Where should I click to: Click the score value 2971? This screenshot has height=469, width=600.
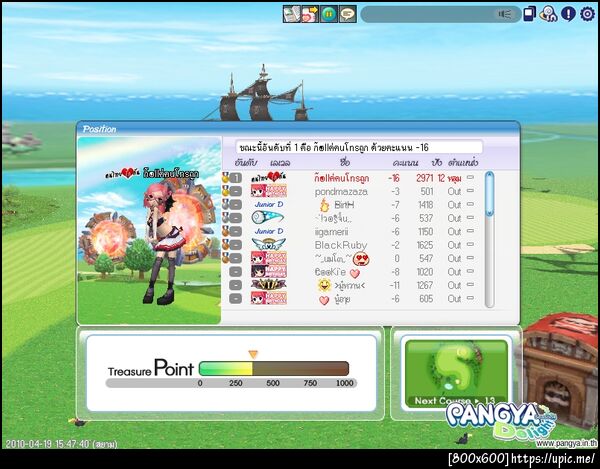pos(424,178)
